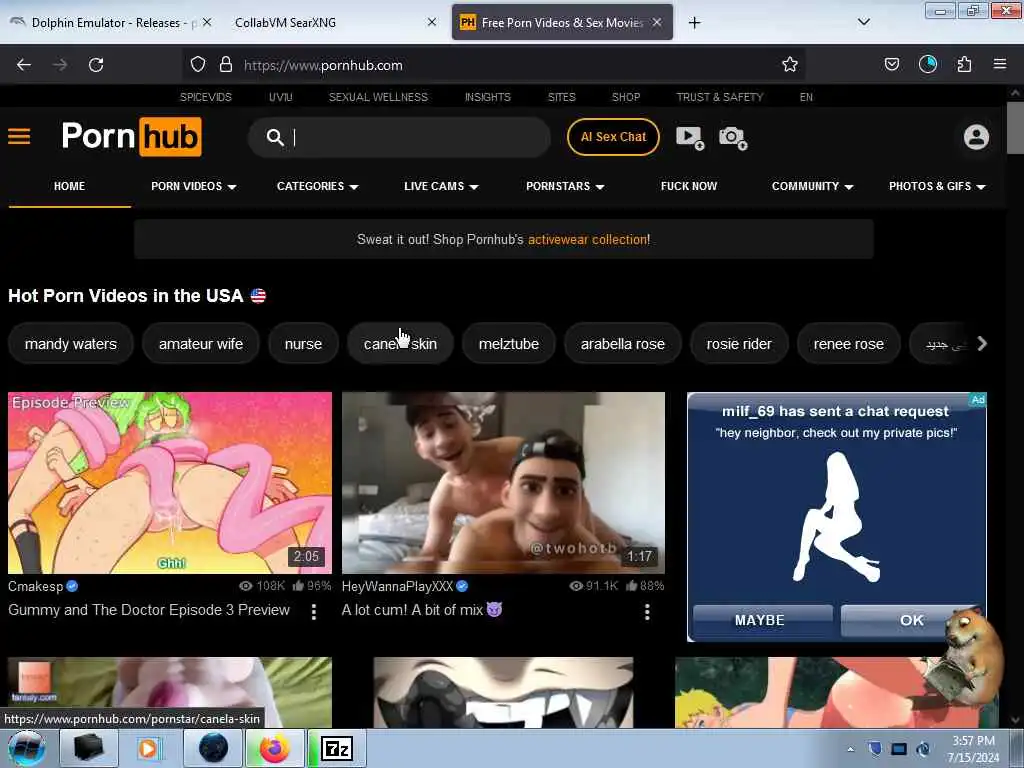Close the CollabVM SearXNG tab
This screenshot has width=1024, height=768.
pyautogui.click(x=432, y=22)
